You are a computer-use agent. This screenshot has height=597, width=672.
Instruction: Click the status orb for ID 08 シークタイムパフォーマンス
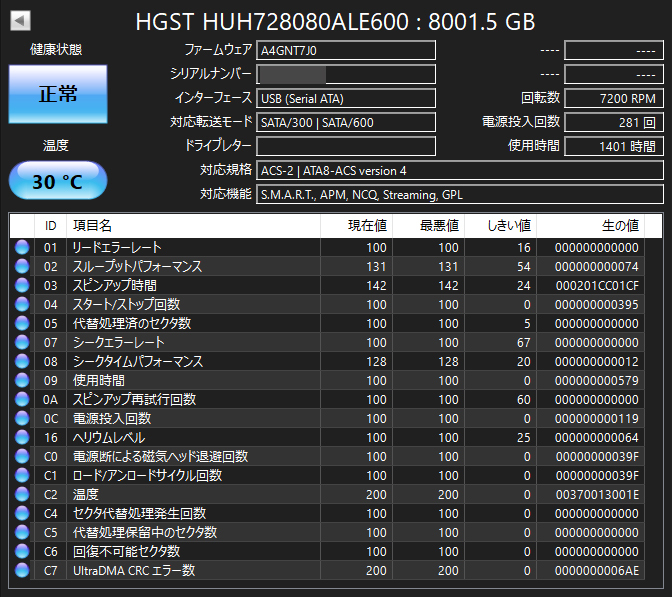click(22, 361)
